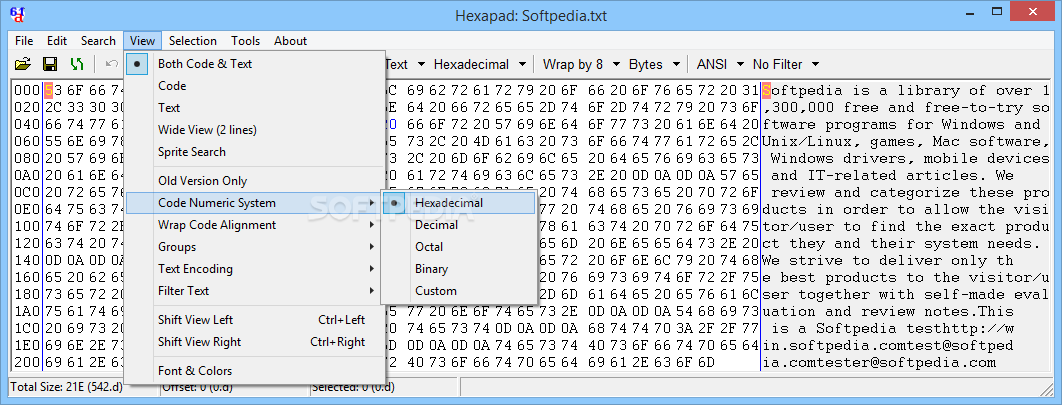Click the Save floppy disk icon
Image resolution: width=1062 pixels, height=405 pixels.
(49, 64)
